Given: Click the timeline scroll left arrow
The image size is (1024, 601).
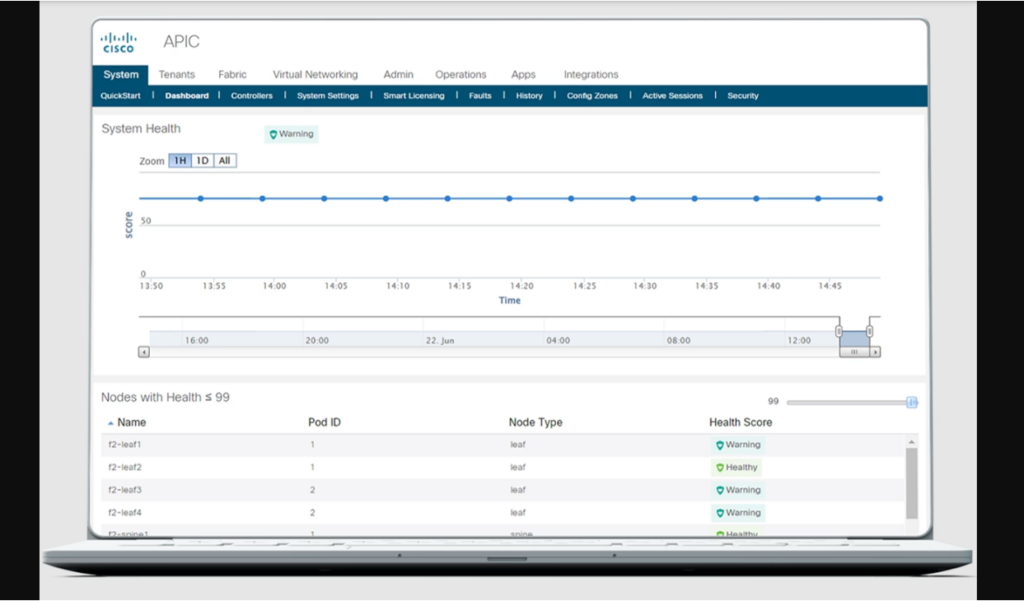Looking at the screenshot, I should click(144, 352).
